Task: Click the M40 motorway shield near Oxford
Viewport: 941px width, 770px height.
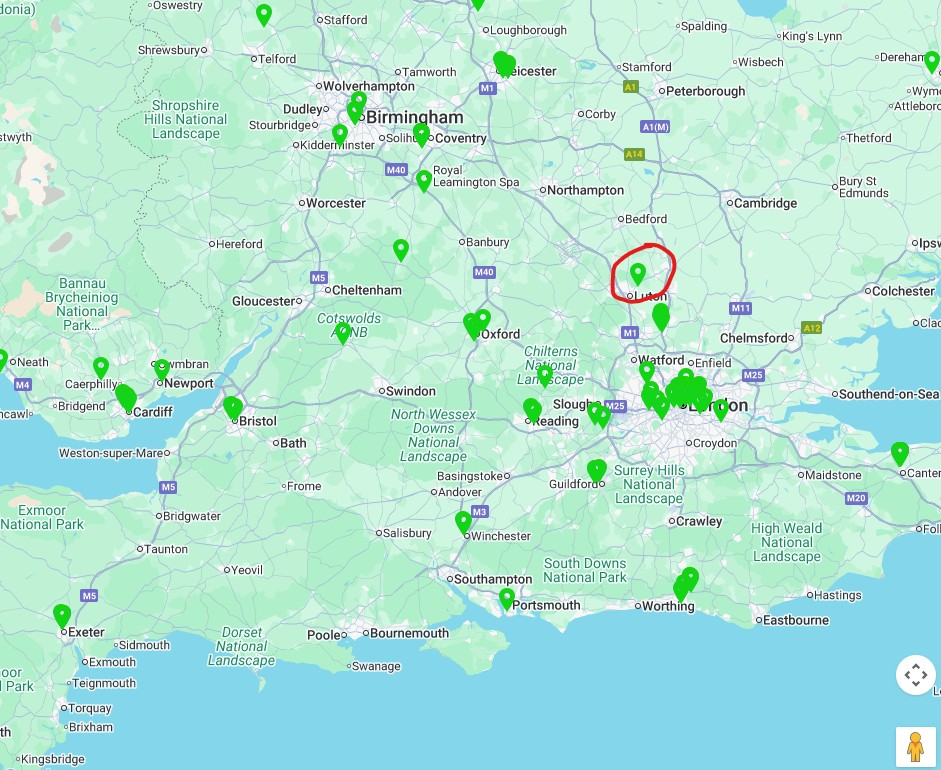Action: coord(484,272)
